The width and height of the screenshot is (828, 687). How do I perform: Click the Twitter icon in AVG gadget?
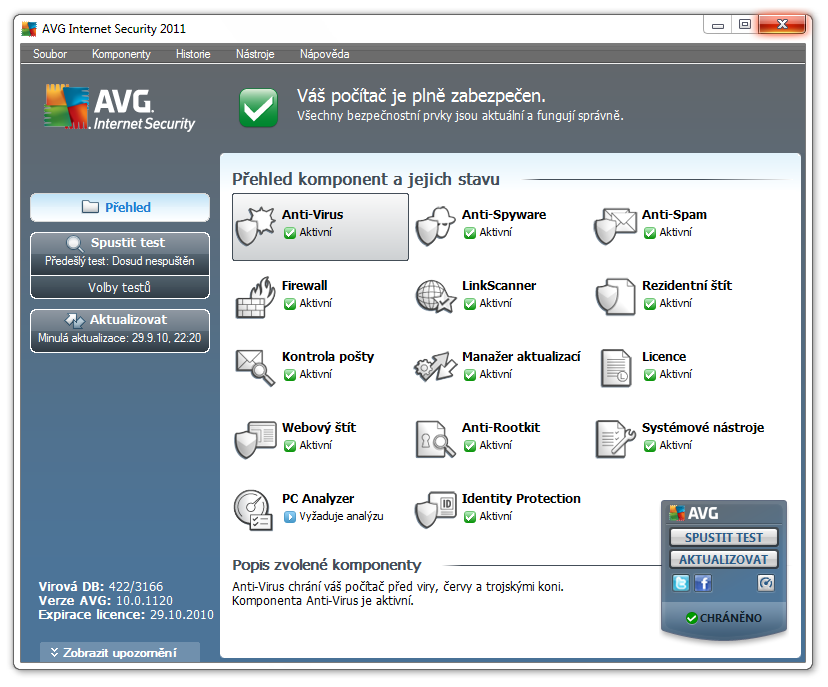681,583
